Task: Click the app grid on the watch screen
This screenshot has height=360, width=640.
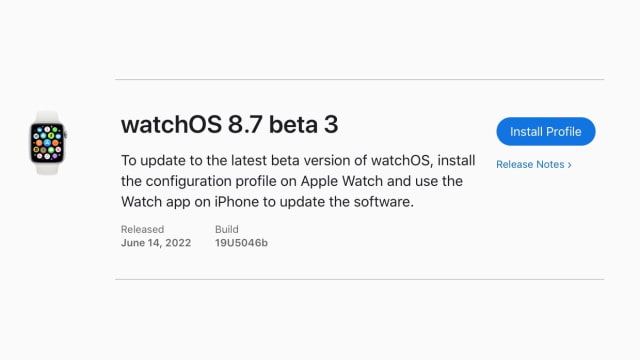Action: [x=47, y=143]
